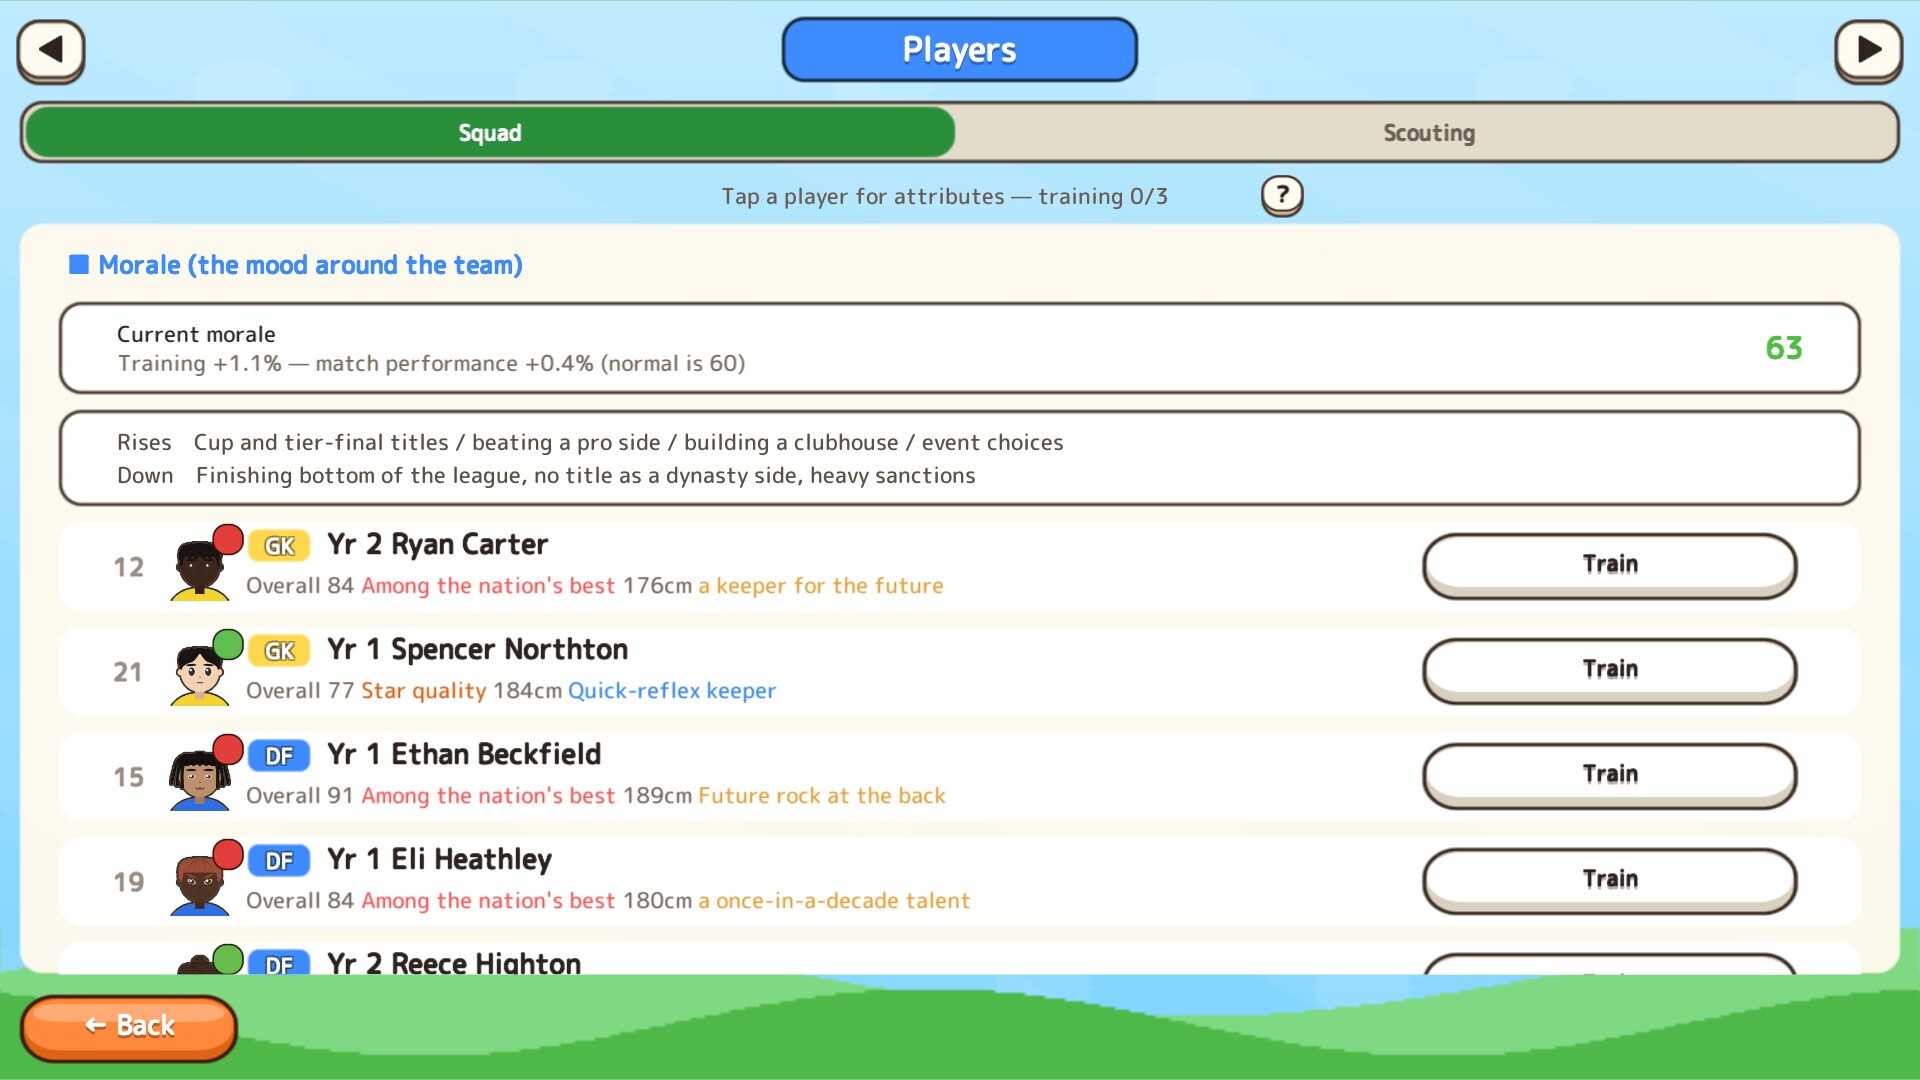Click the 'a keeper for the future' description

tap(821, 586)
